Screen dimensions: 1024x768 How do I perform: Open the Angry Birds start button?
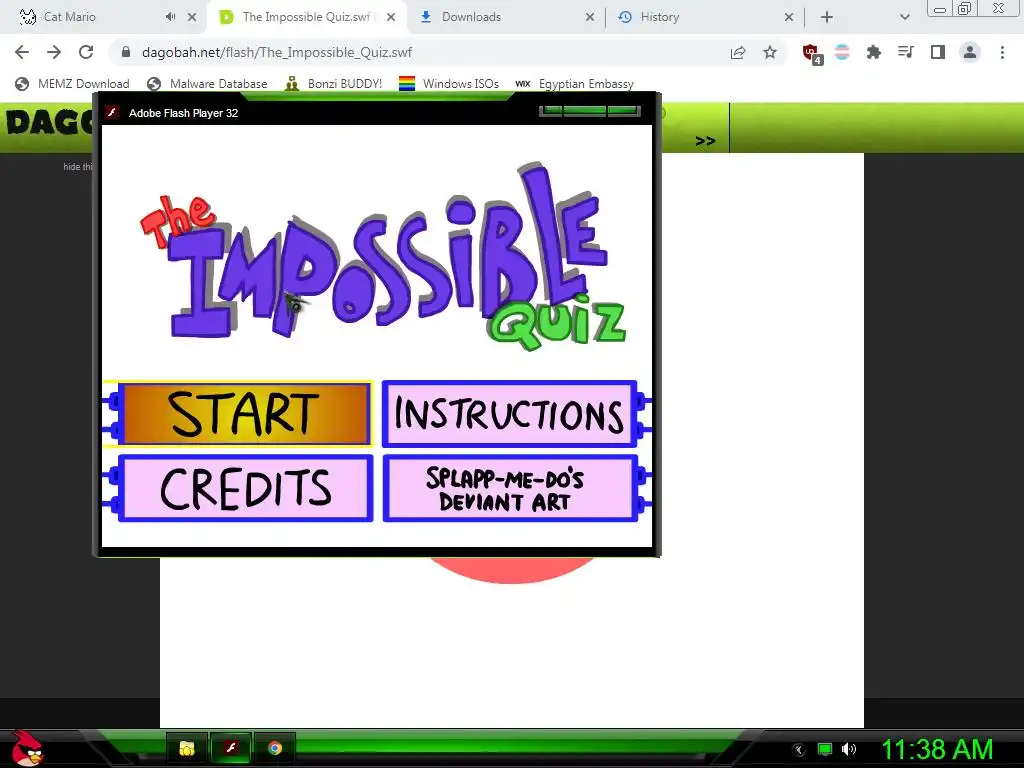[x=27, y=748]
